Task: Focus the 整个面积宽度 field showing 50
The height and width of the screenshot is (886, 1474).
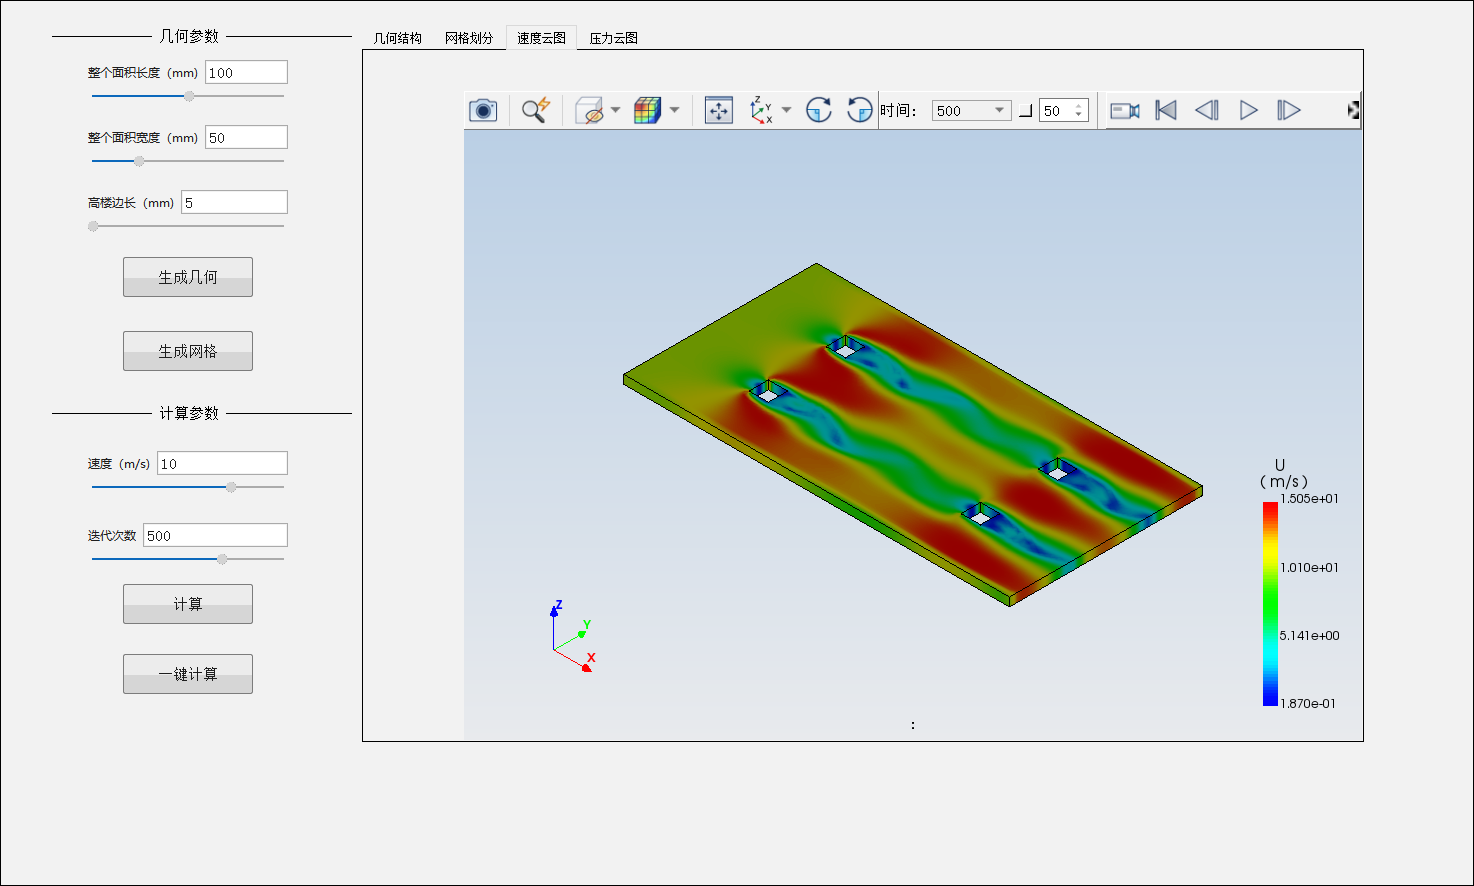Action: [246, 137]
